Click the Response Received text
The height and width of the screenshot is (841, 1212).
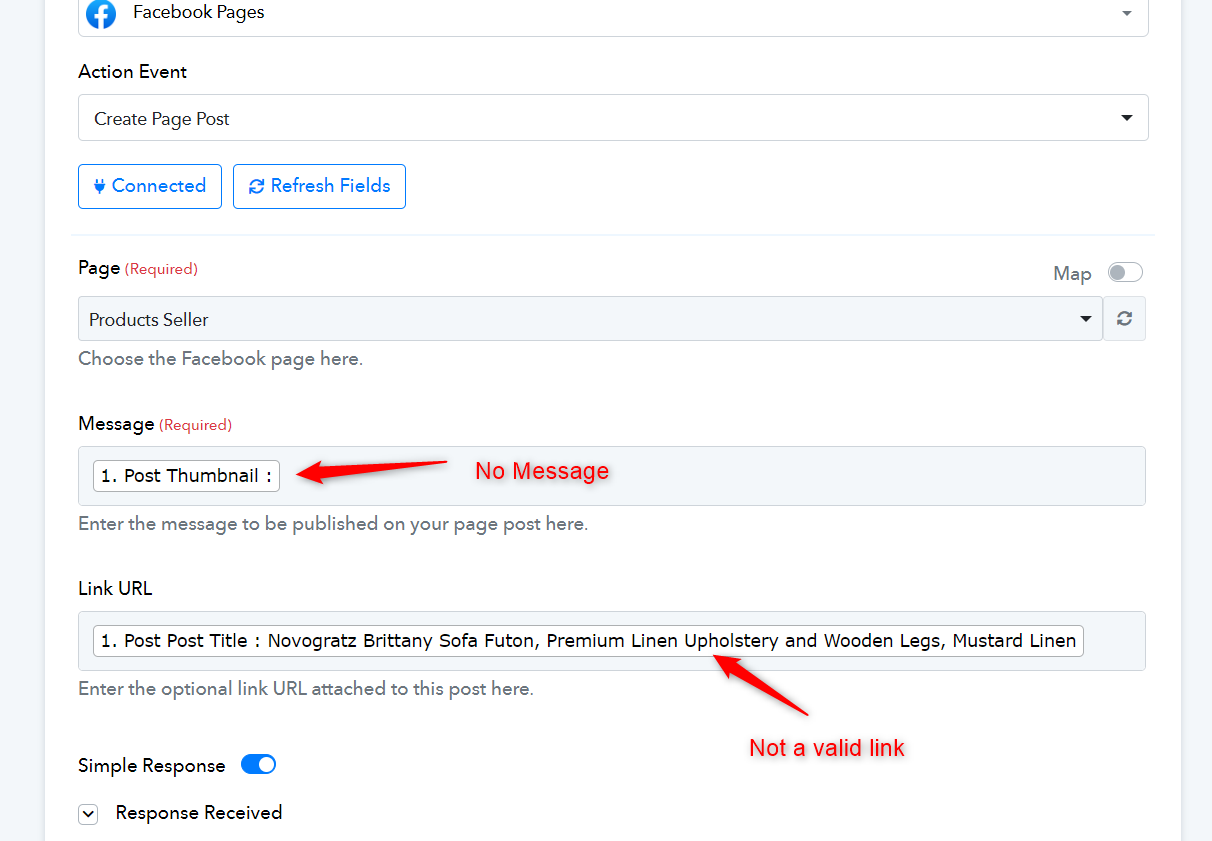[199, 813]
